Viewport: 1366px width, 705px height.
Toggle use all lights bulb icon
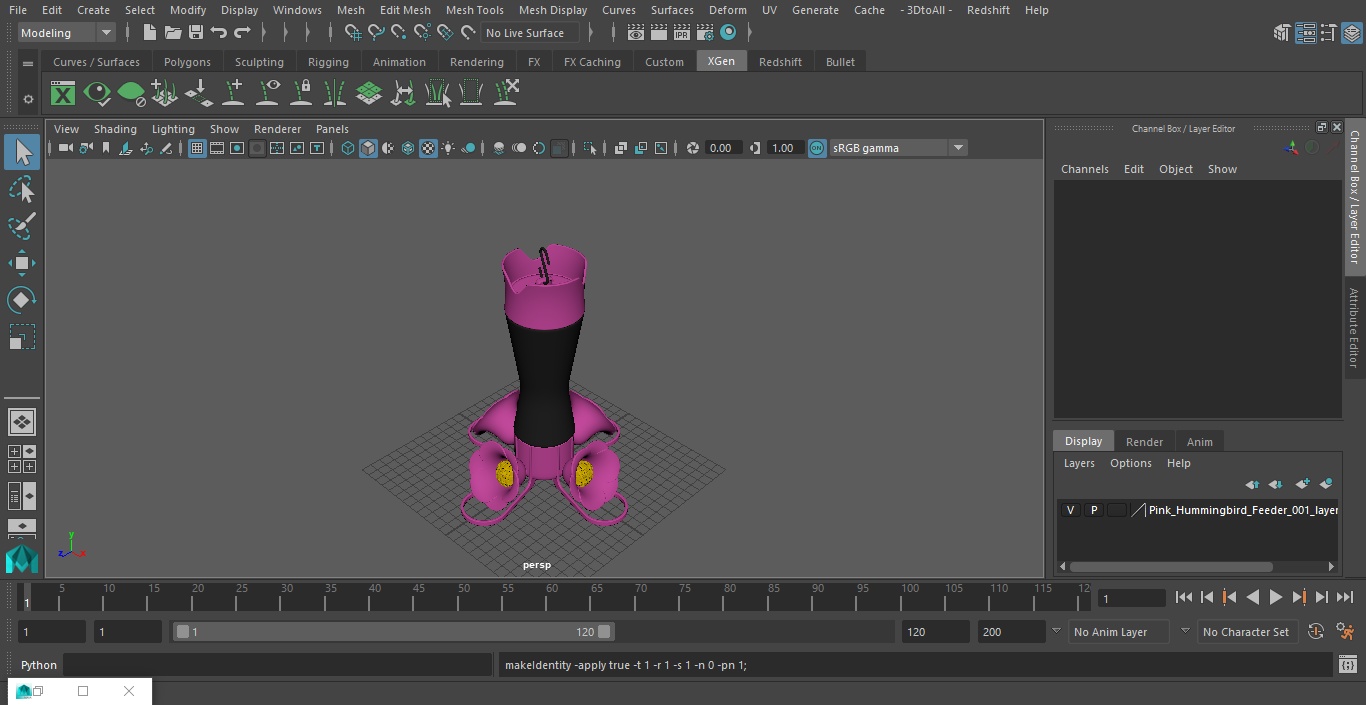448,148
